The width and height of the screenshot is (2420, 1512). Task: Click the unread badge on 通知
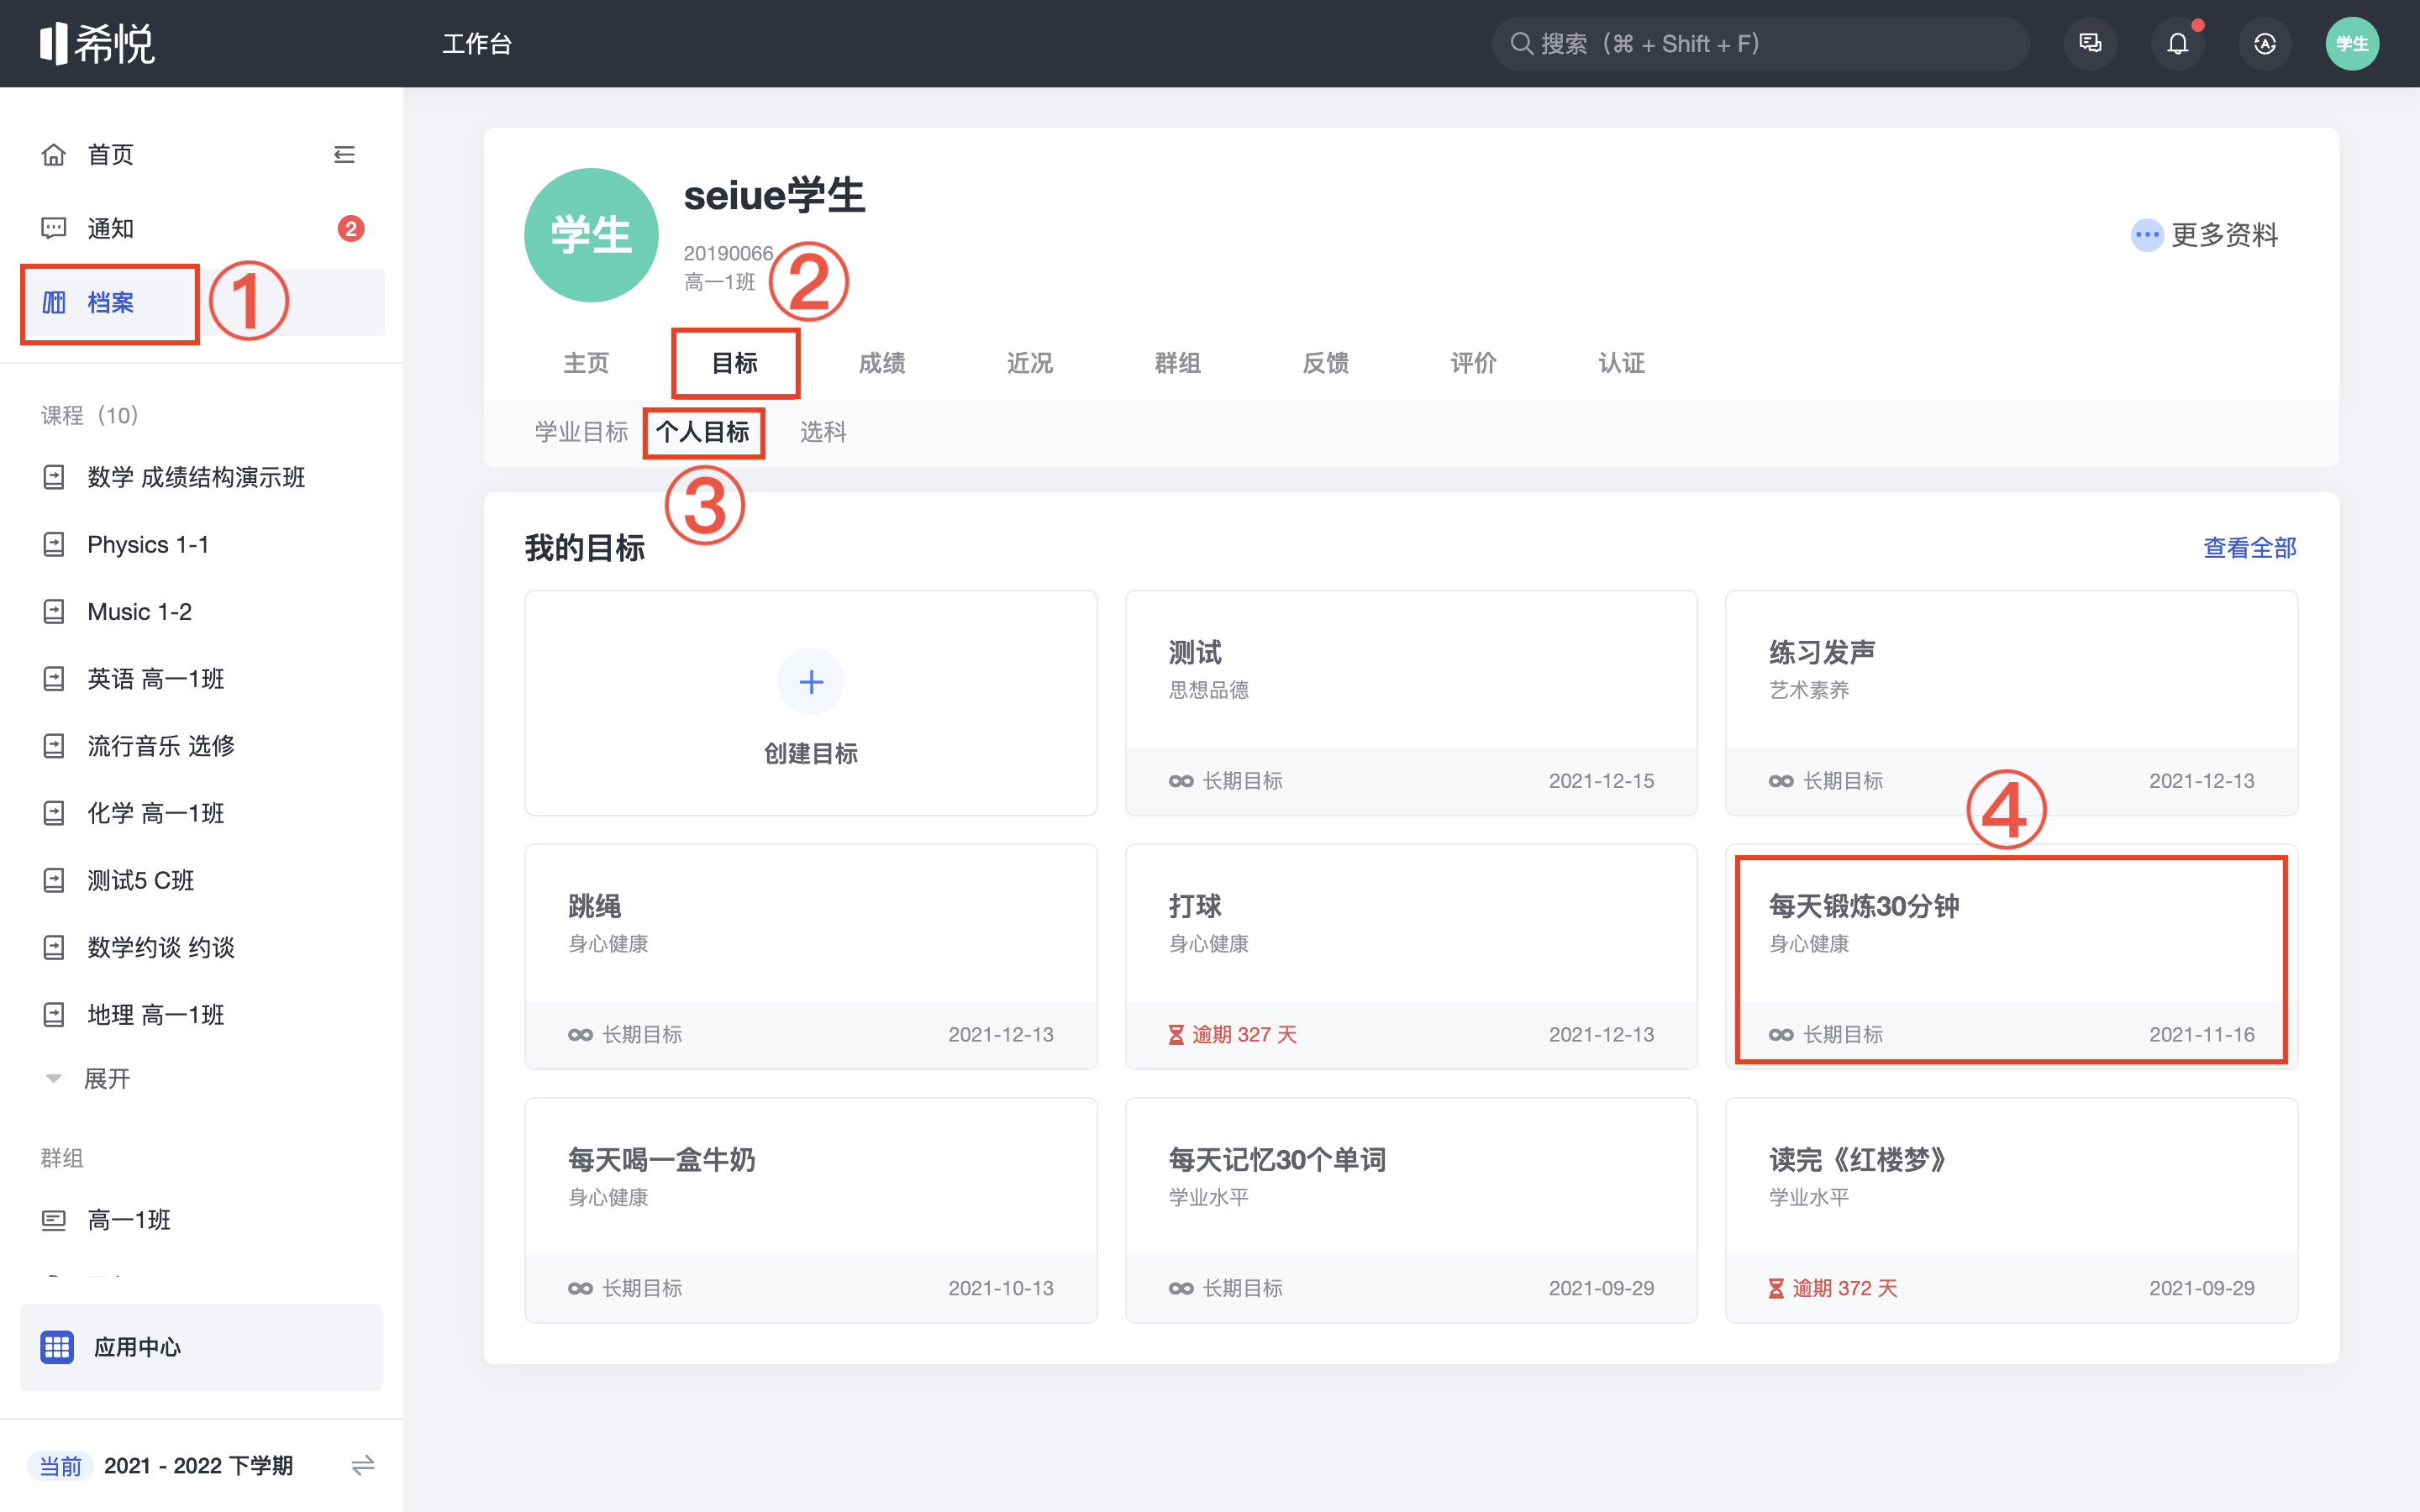tap(350, 229)
